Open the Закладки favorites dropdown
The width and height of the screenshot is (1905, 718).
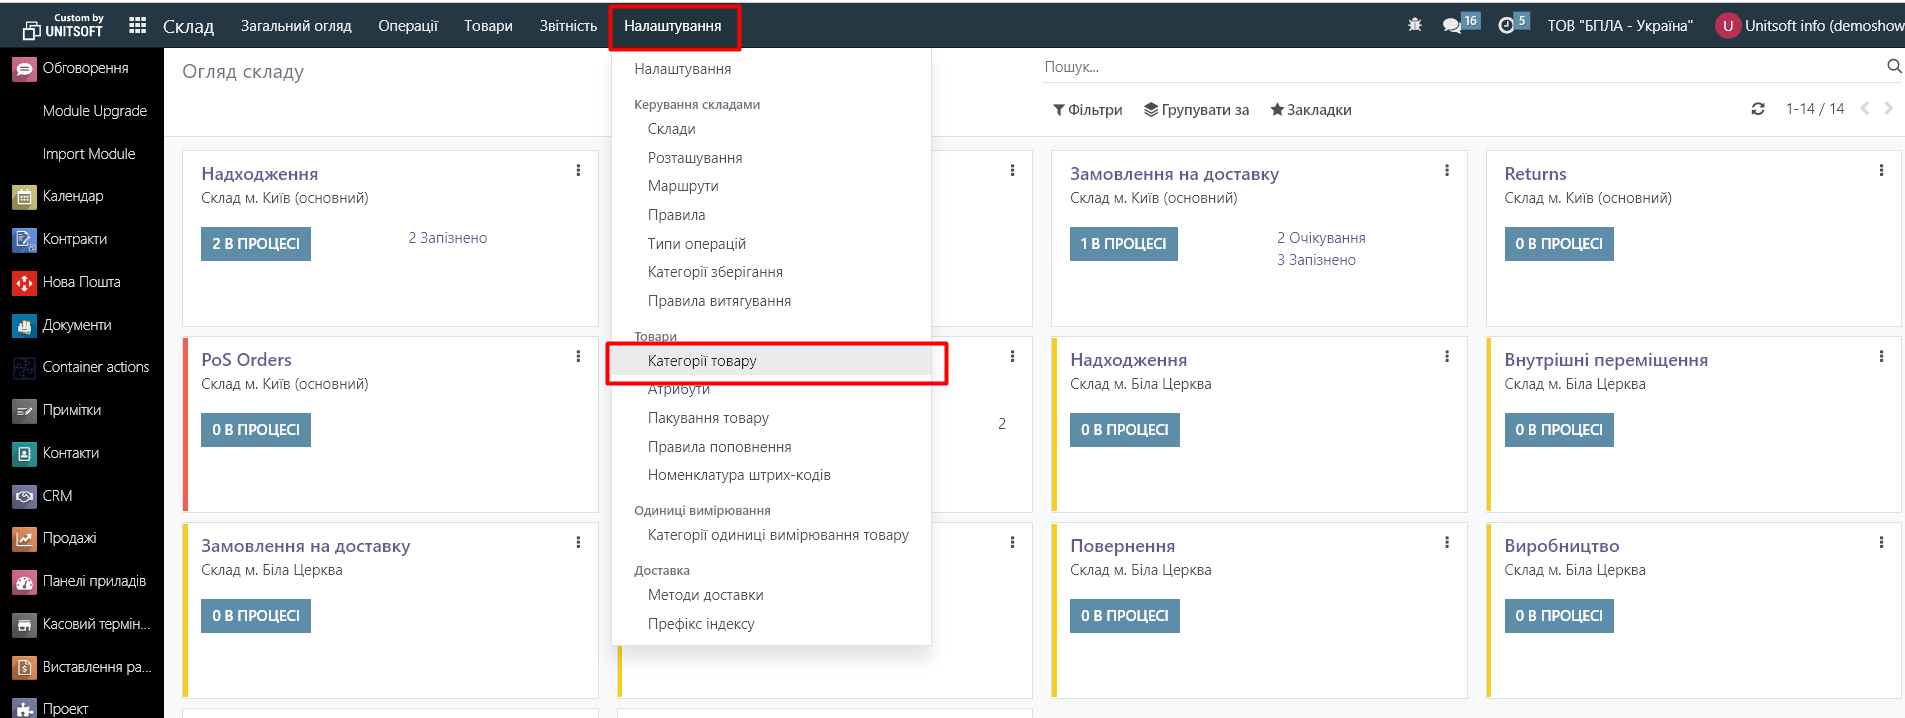click(1310, 110)
